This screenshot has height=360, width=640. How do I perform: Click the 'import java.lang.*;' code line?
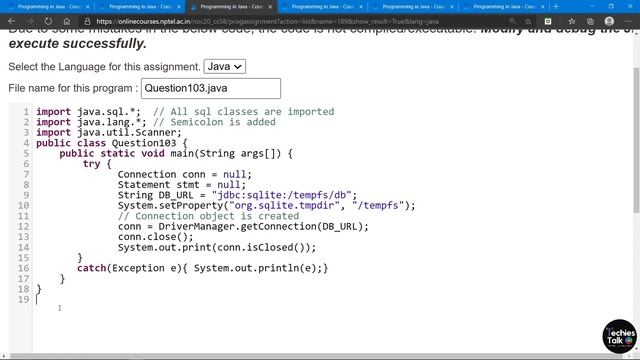click(91, 122)
